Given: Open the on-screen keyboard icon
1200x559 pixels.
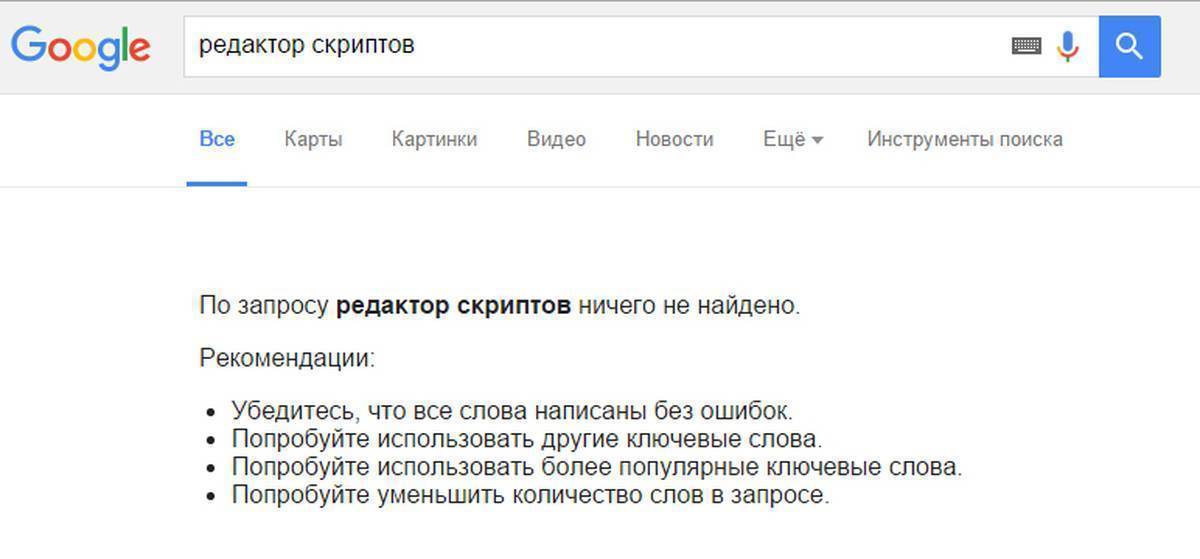Looking at the screenshot, I should pyautogui.click(x=1026, y=46).
